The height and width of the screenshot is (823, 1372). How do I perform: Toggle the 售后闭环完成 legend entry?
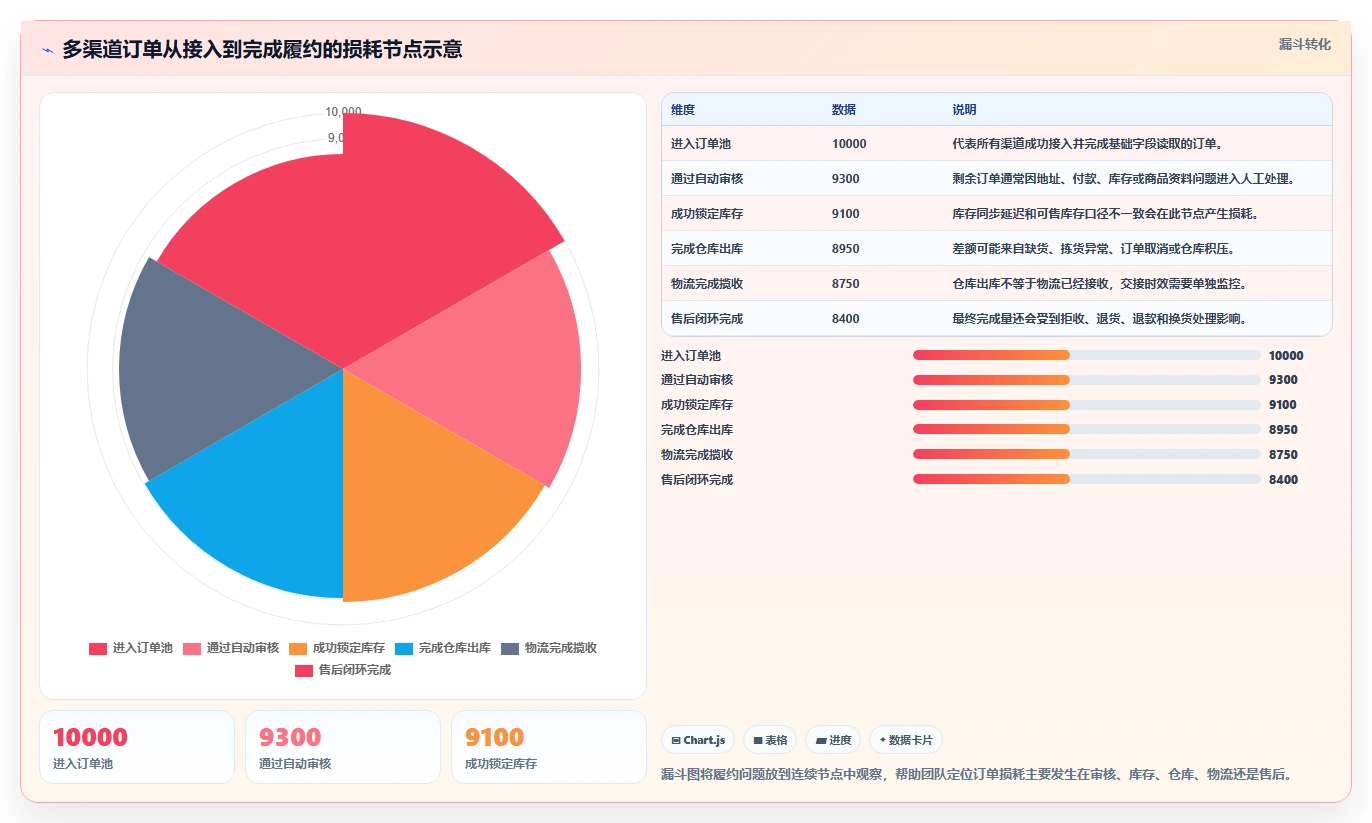point(343,670)
